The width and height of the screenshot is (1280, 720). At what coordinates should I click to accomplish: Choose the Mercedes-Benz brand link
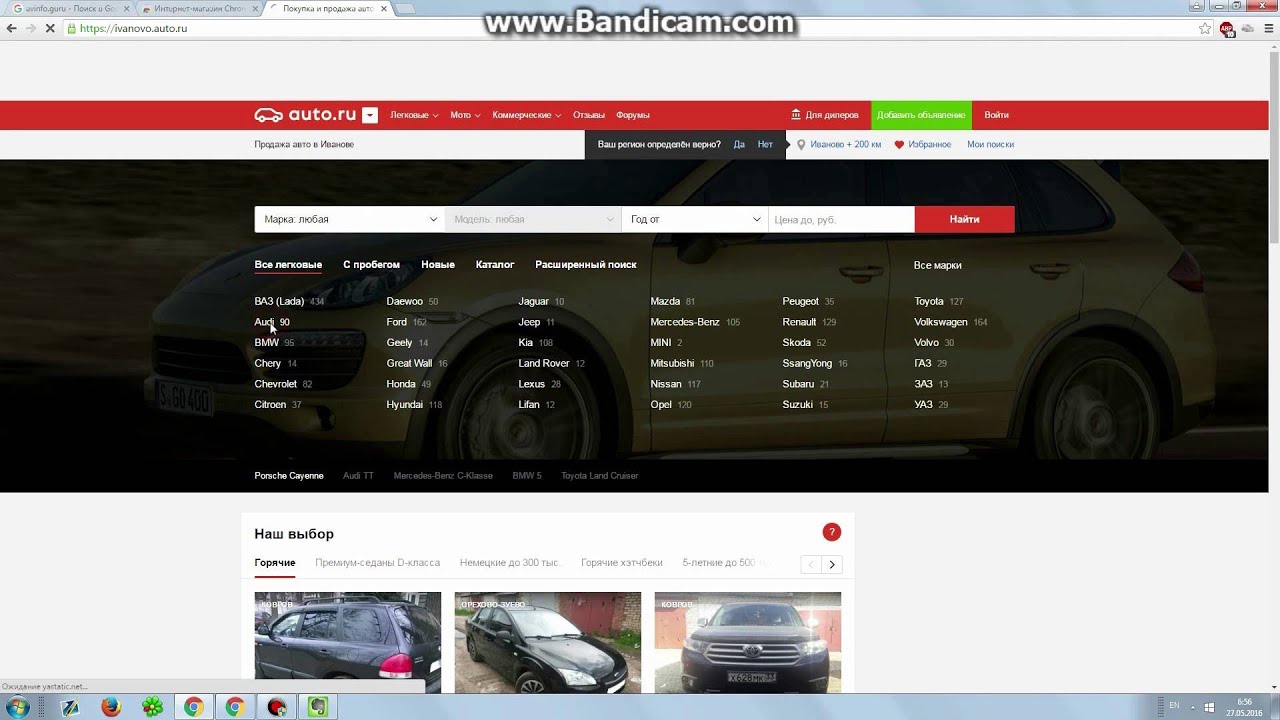pos(685,322)
